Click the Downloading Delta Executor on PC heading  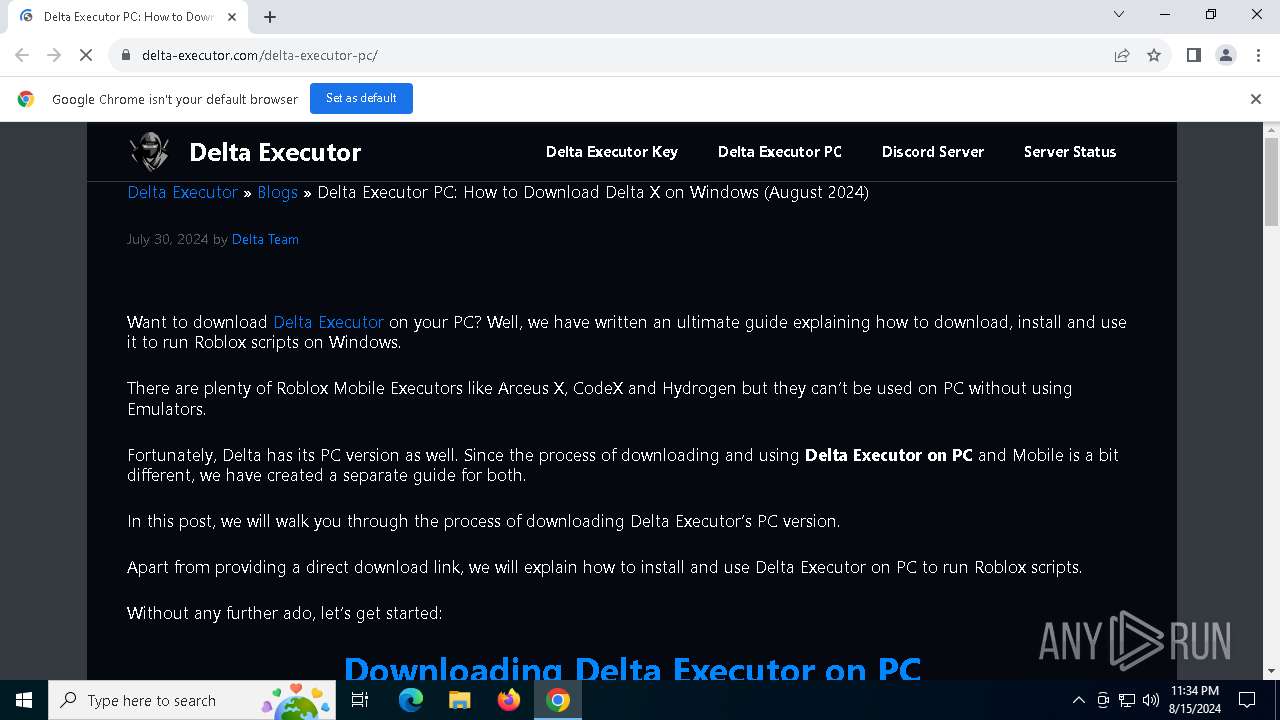click(x=632, y=667)
